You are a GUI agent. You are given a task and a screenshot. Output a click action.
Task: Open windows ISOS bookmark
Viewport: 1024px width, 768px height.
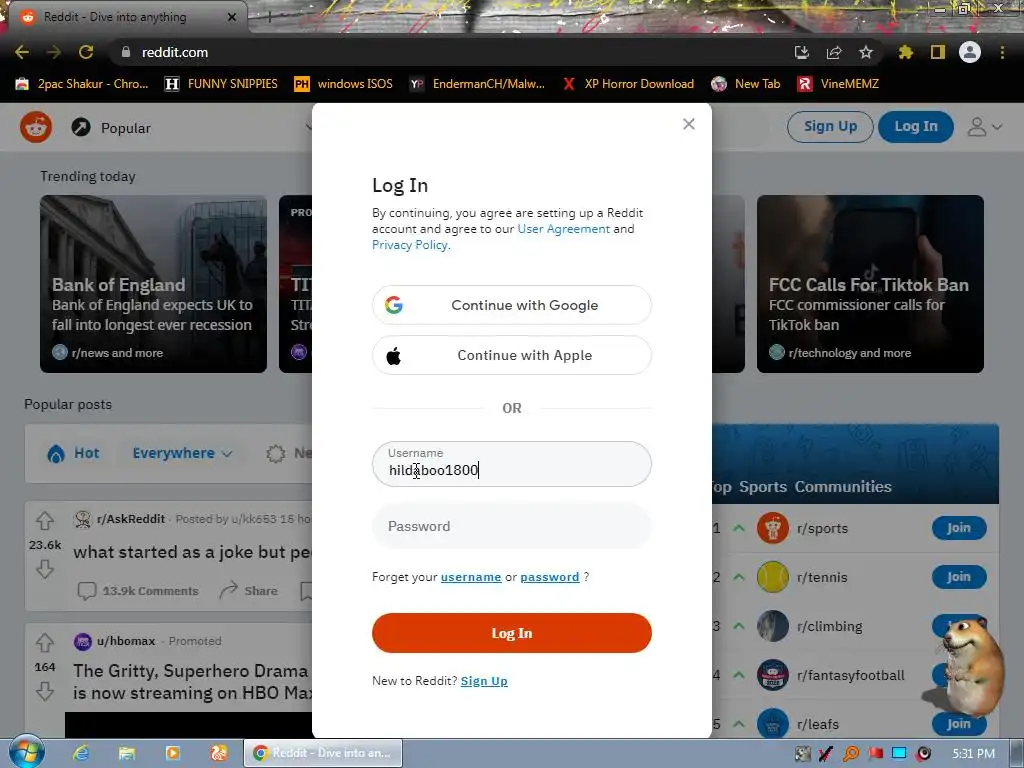click(344, 84)
